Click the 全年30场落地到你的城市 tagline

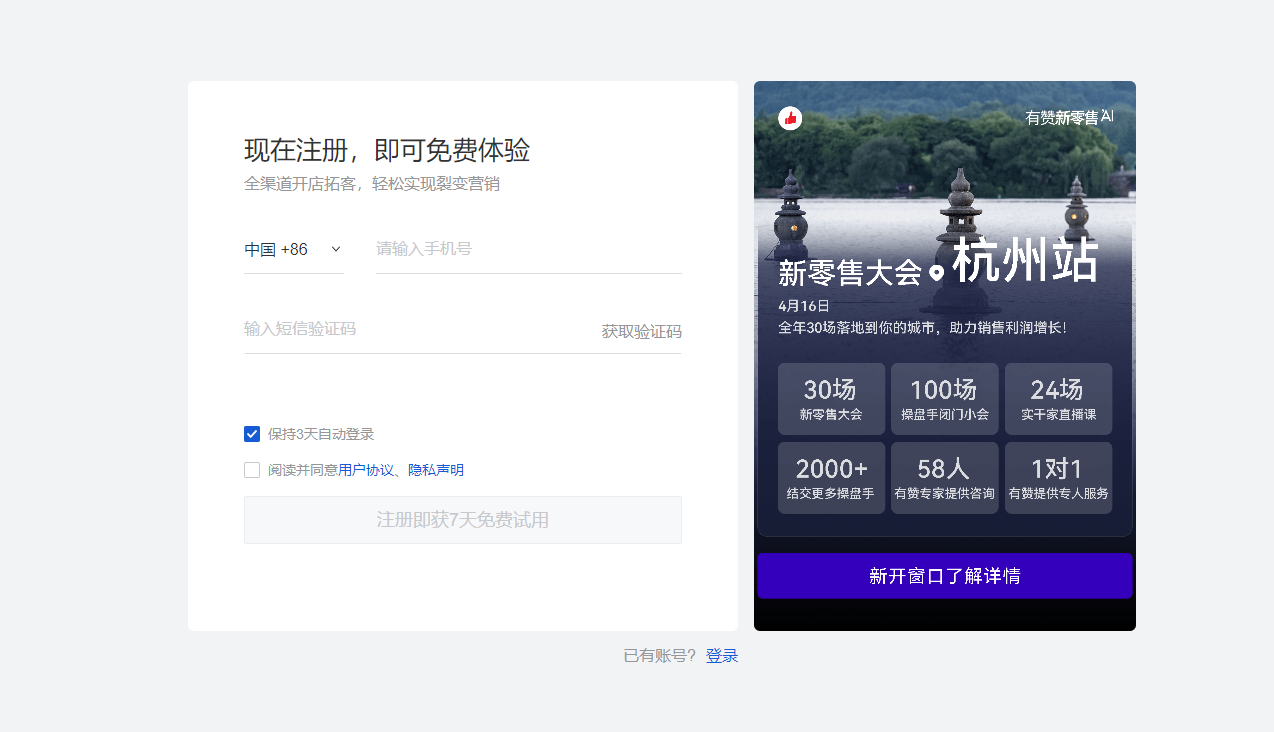[x=922, y=327]
